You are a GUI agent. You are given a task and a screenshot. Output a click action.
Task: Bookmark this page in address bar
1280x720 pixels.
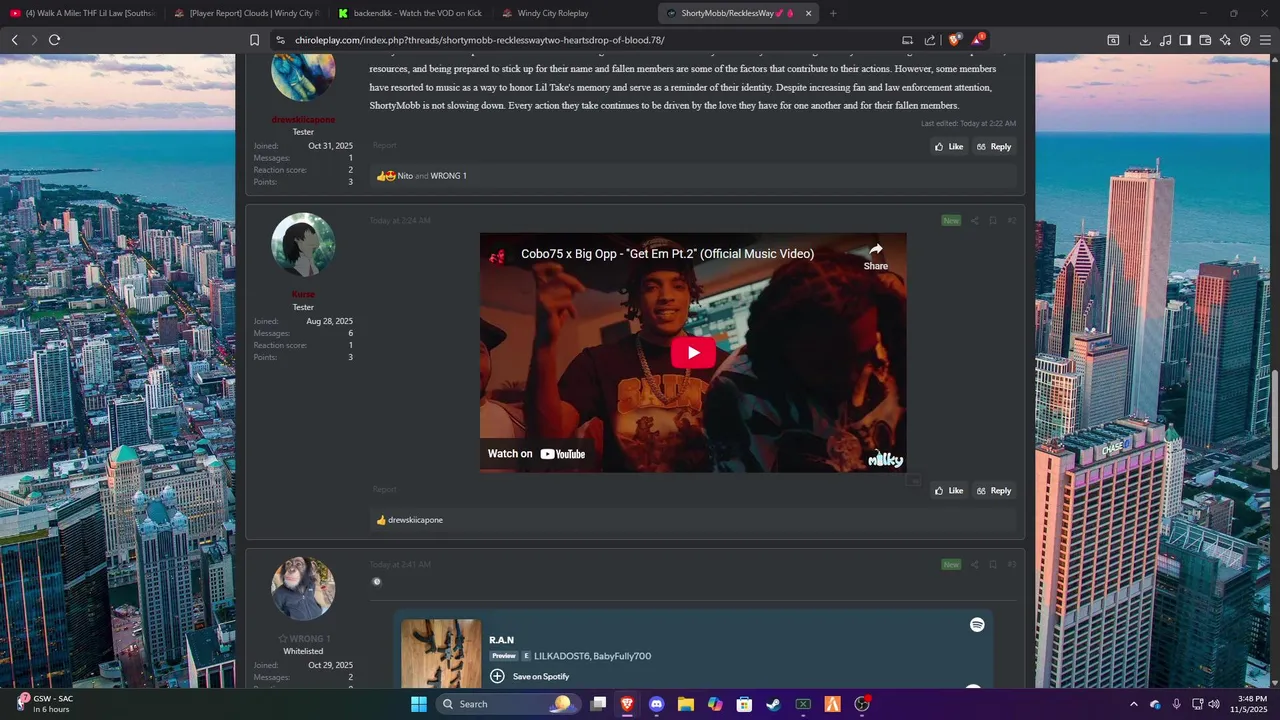(x=254, y=40)
